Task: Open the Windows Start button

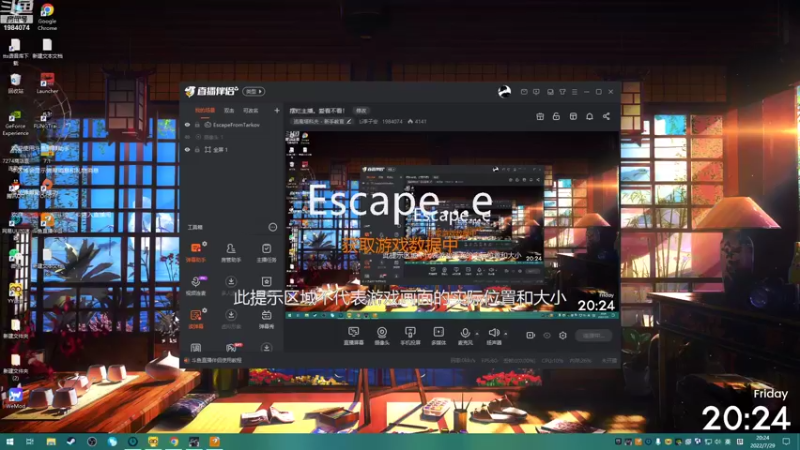Action: click(x=9, y=441)
